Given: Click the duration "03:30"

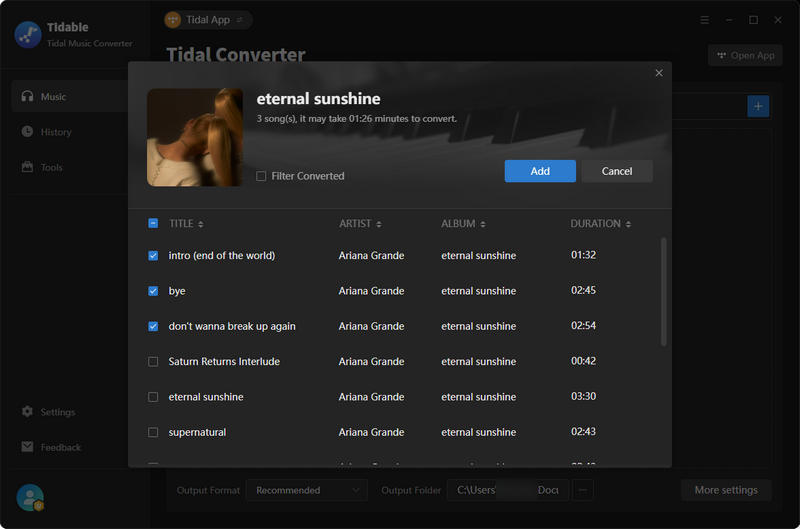Looking at the screenshot, I should 583,396.
